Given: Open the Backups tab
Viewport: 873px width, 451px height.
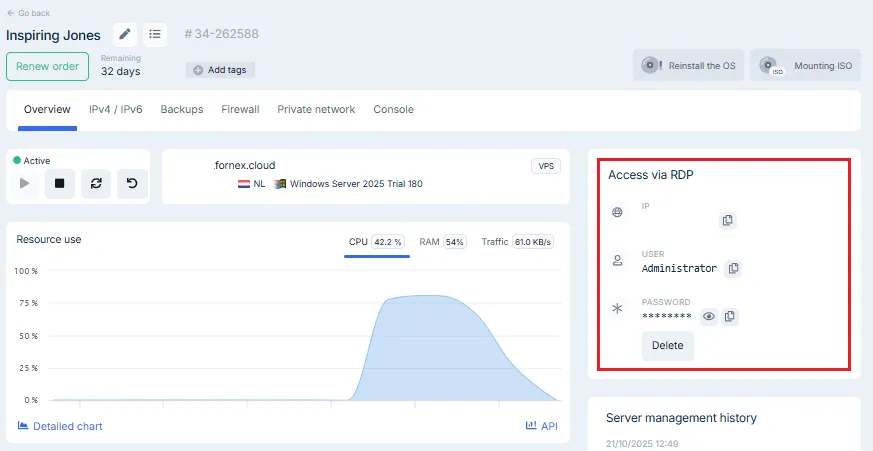Looking at the screenshot, I should point(182,109).
